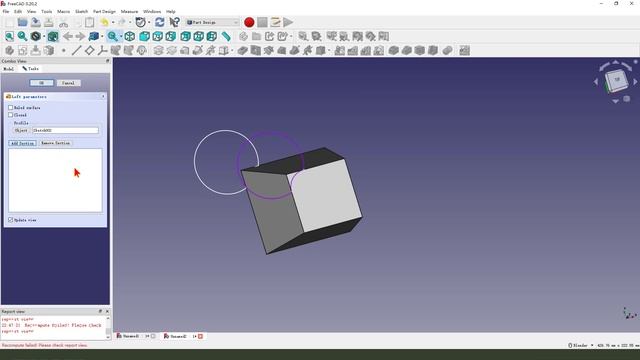The image size is (640, 360).
Task: Enable the Closed checkbox
Action: tap(11, 115)
